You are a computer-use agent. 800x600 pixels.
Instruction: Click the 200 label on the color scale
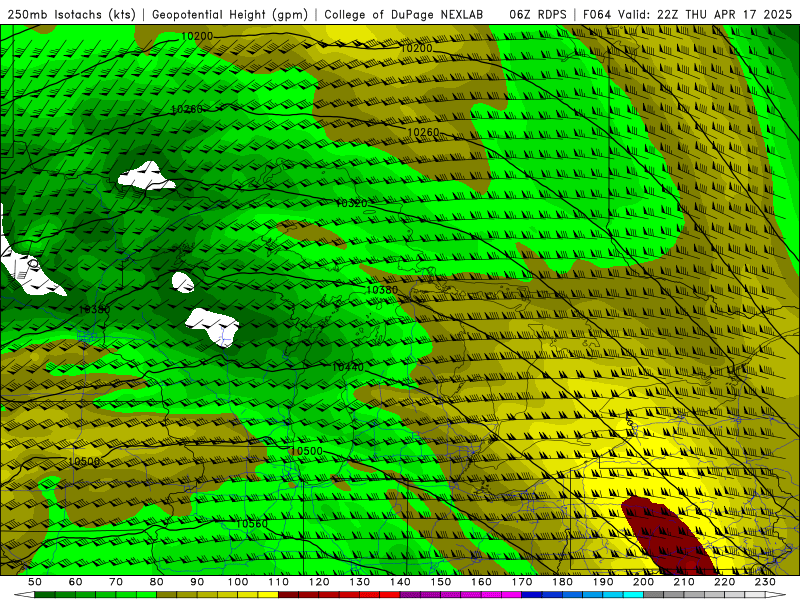pos(643,582)
